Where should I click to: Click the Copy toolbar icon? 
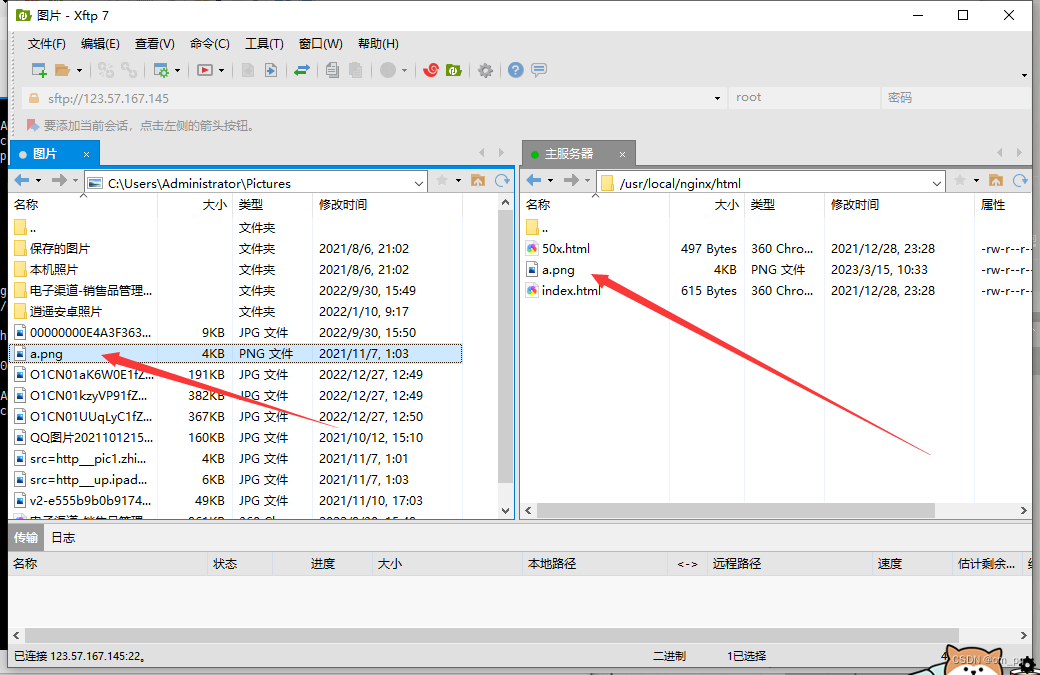332,70
